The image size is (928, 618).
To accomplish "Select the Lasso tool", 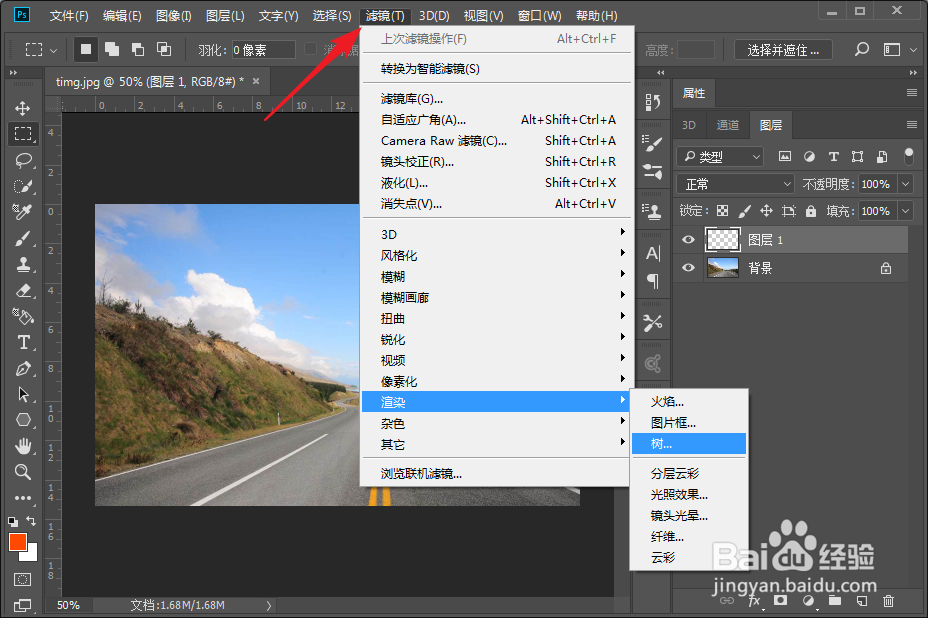I will [x=23, y=160].
